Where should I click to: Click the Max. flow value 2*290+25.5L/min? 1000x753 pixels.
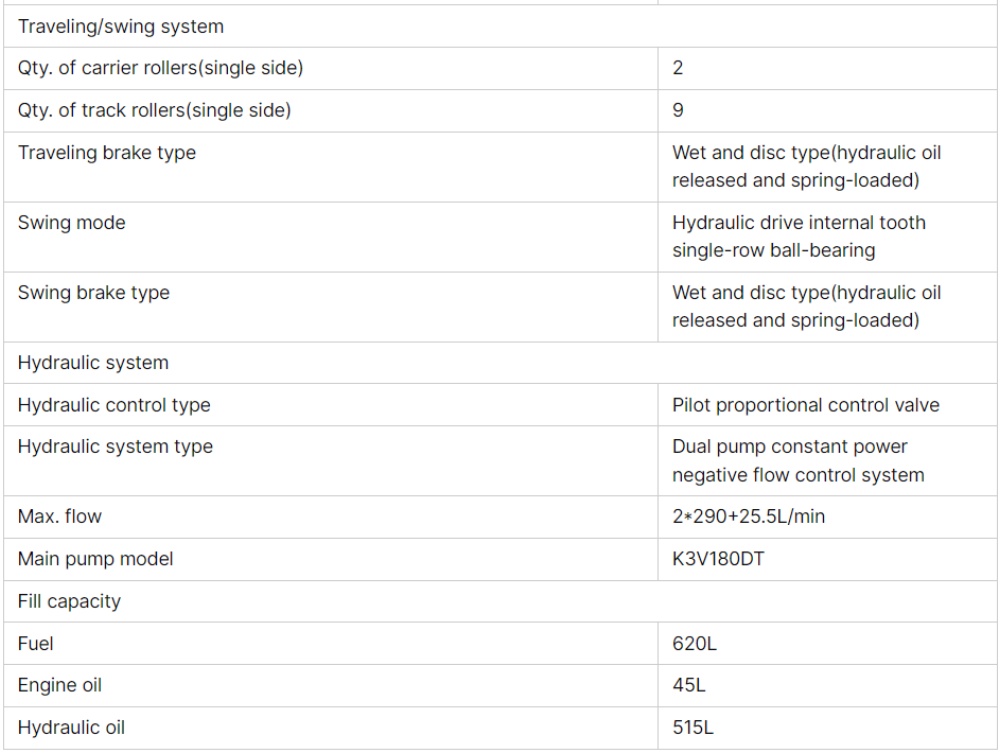point(748,517)
